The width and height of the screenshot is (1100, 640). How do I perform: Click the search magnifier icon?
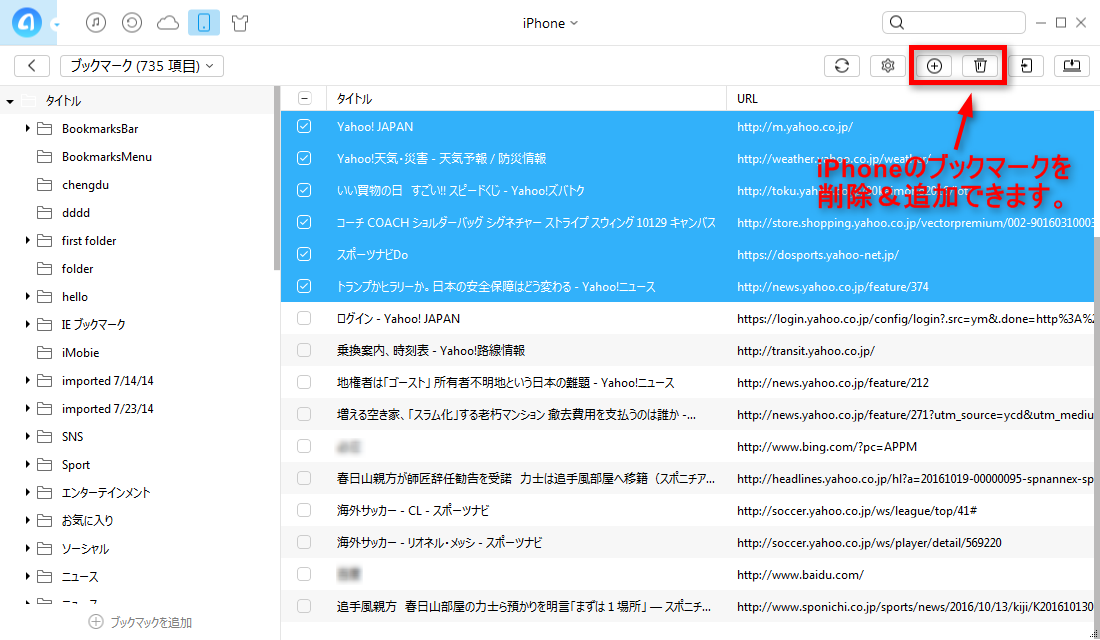[x=897, y=22]
